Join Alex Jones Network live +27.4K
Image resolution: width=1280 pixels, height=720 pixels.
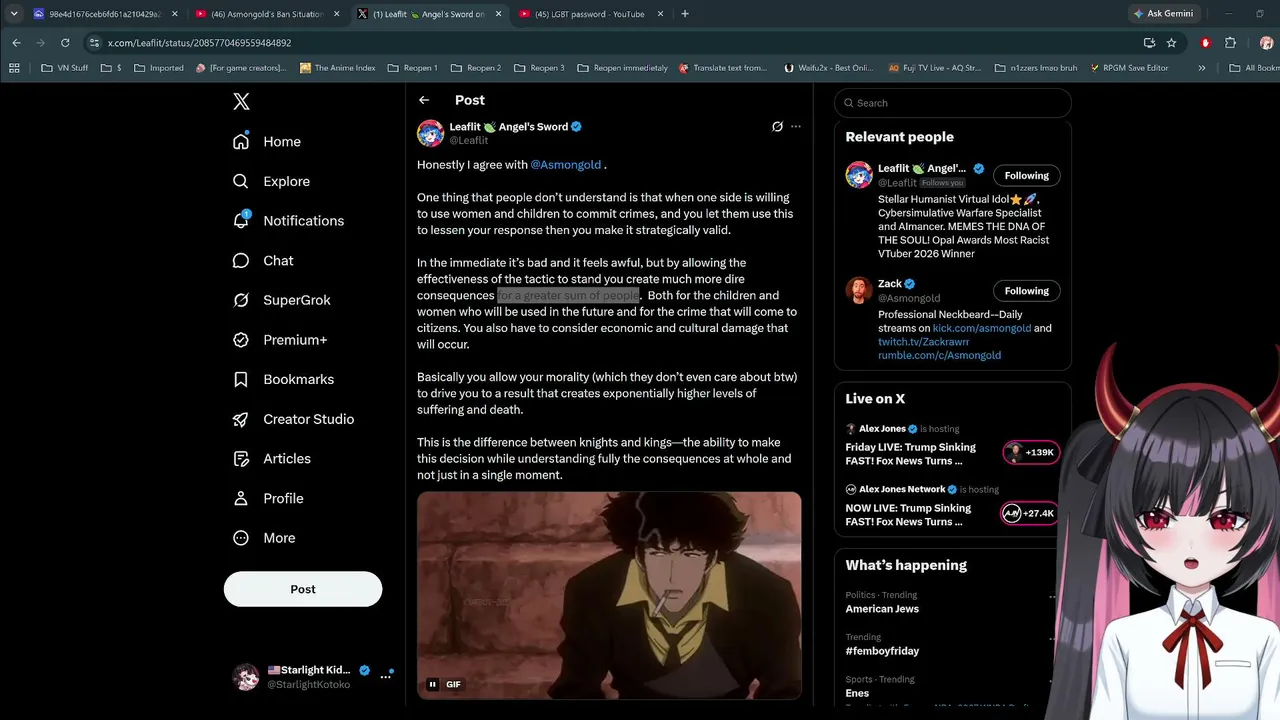tap(1030, 514)
